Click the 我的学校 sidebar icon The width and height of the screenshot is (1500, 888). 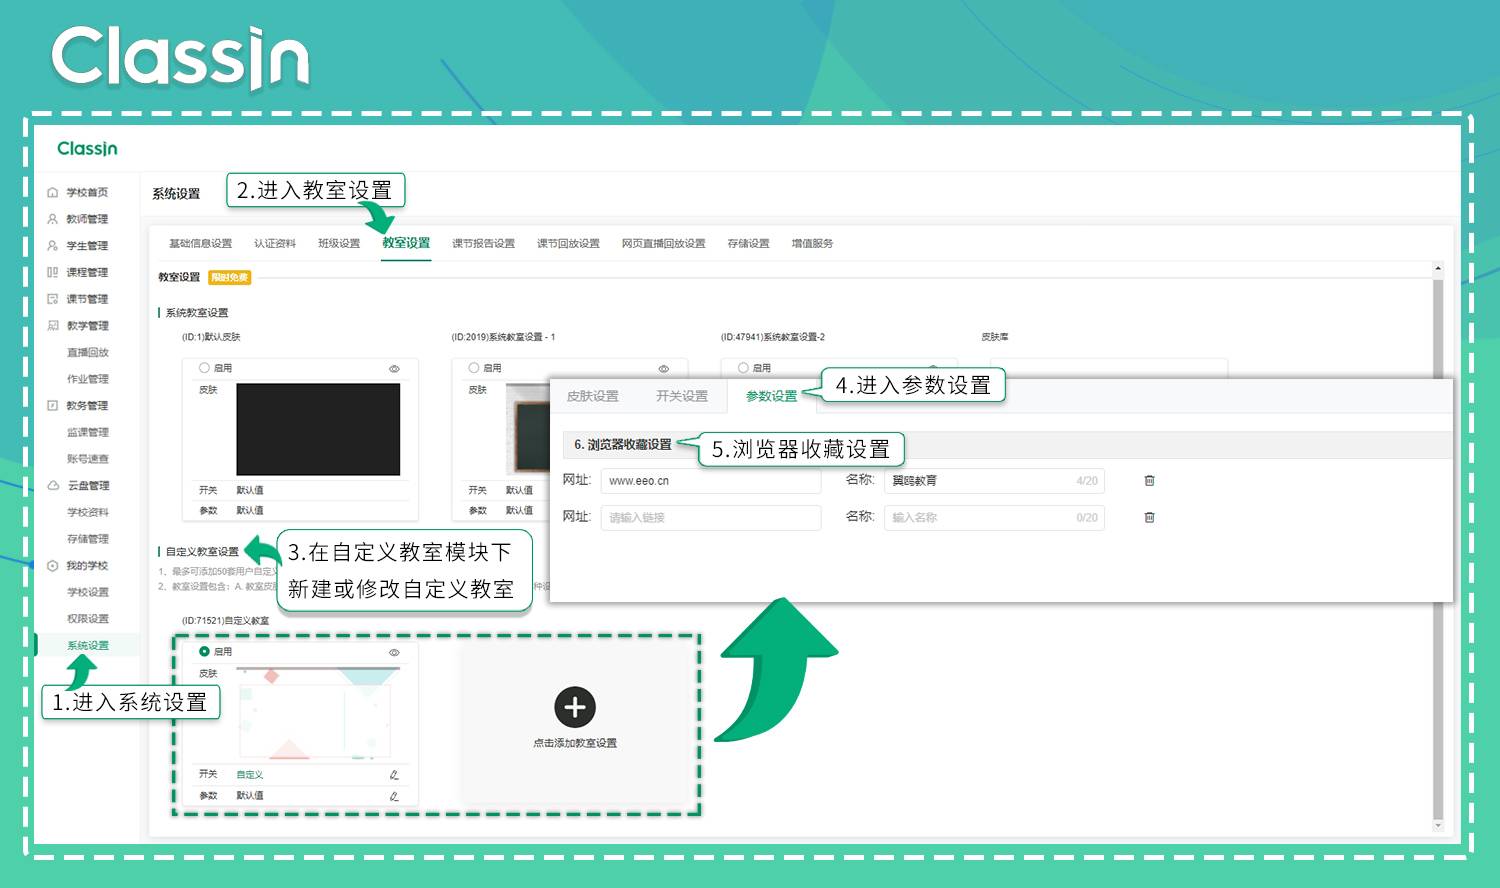coord(53,565)
